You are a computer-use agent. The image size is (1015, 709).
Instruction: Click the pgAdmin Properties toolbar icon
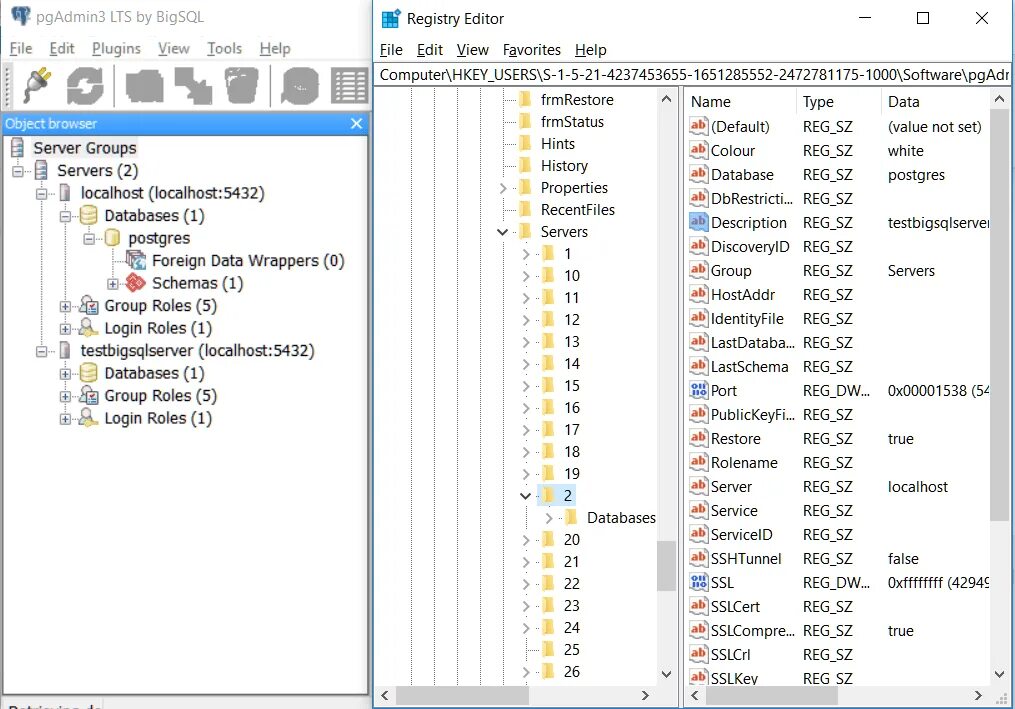pyautogui.click(x=144, y=85)
